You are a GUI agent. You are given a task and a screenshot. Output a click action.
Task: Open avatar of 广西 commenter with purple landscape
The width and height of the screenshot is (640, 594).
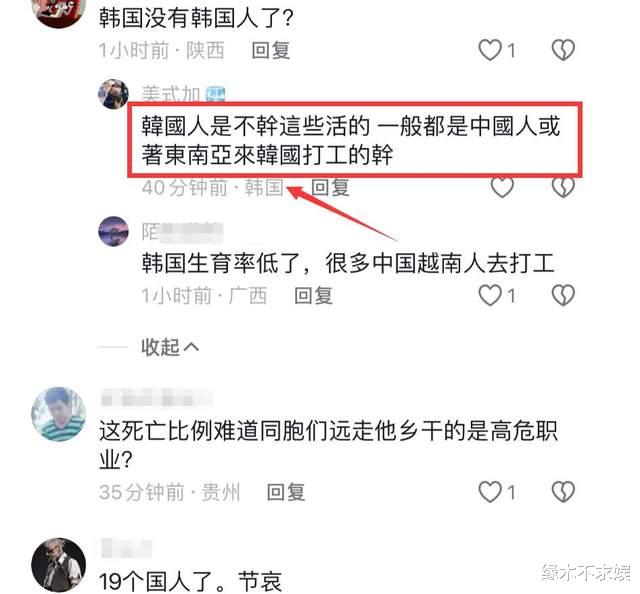113,231
